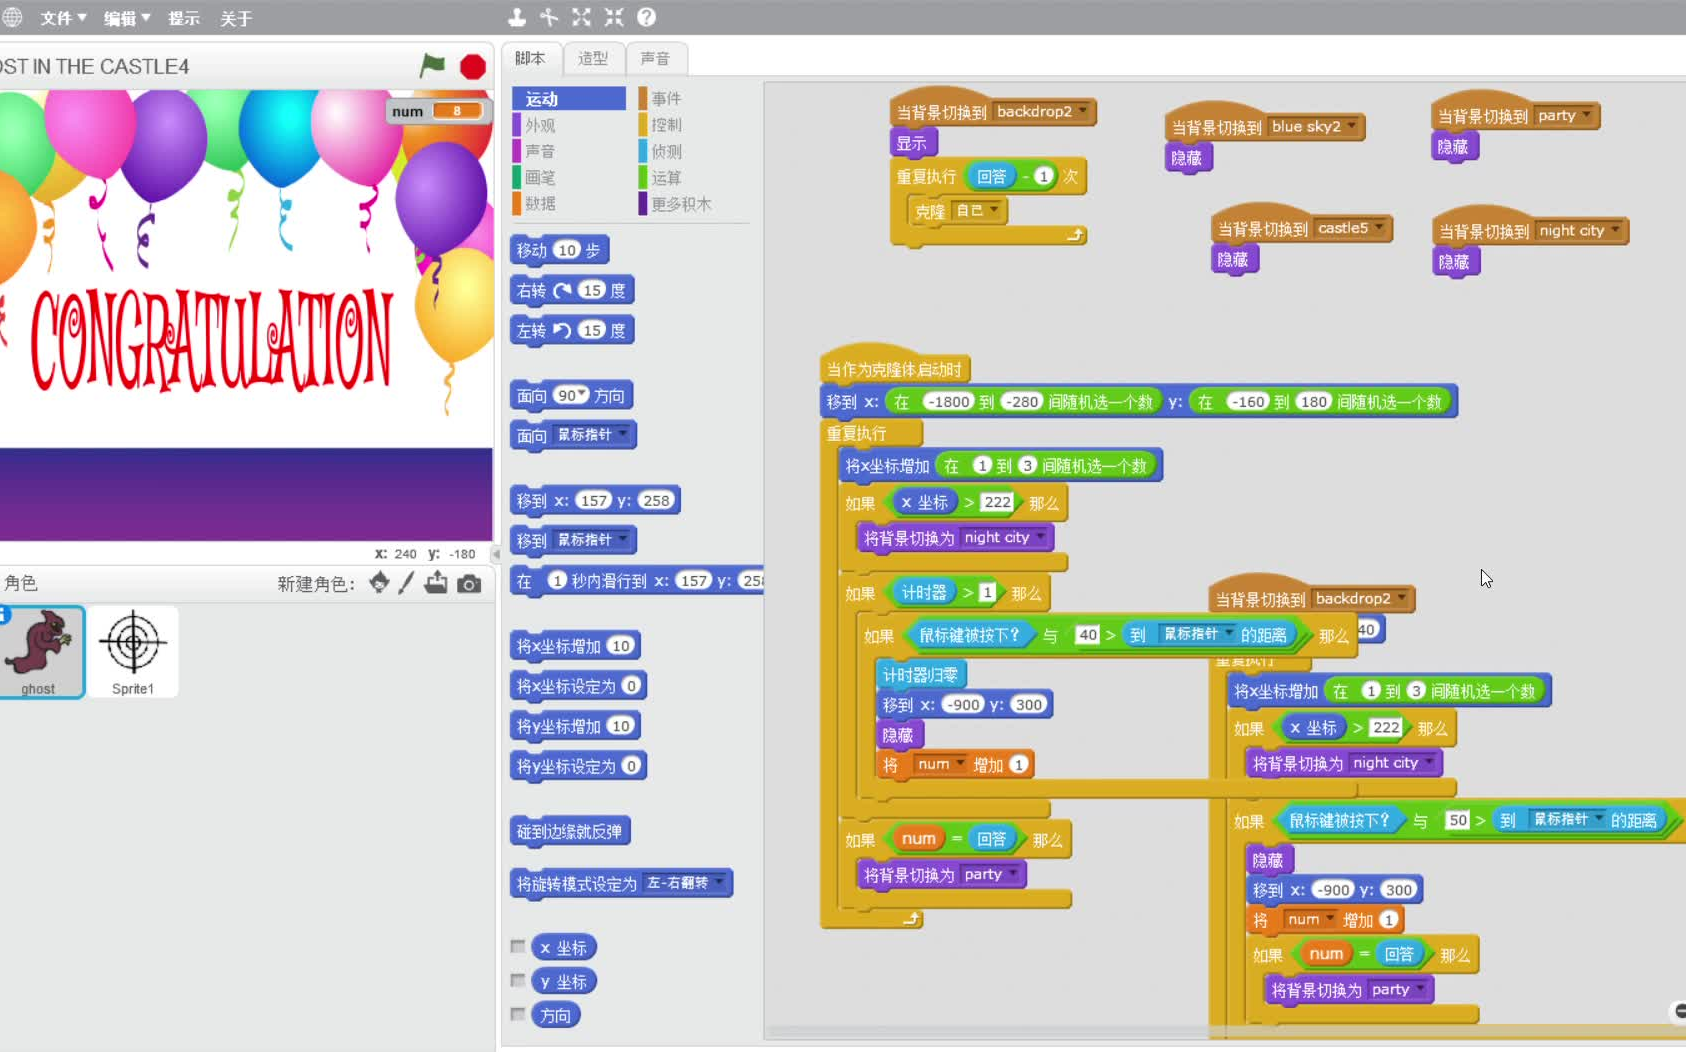Create a new sprite with the camera icon
1686x1052 pixels.
[469, 584]
